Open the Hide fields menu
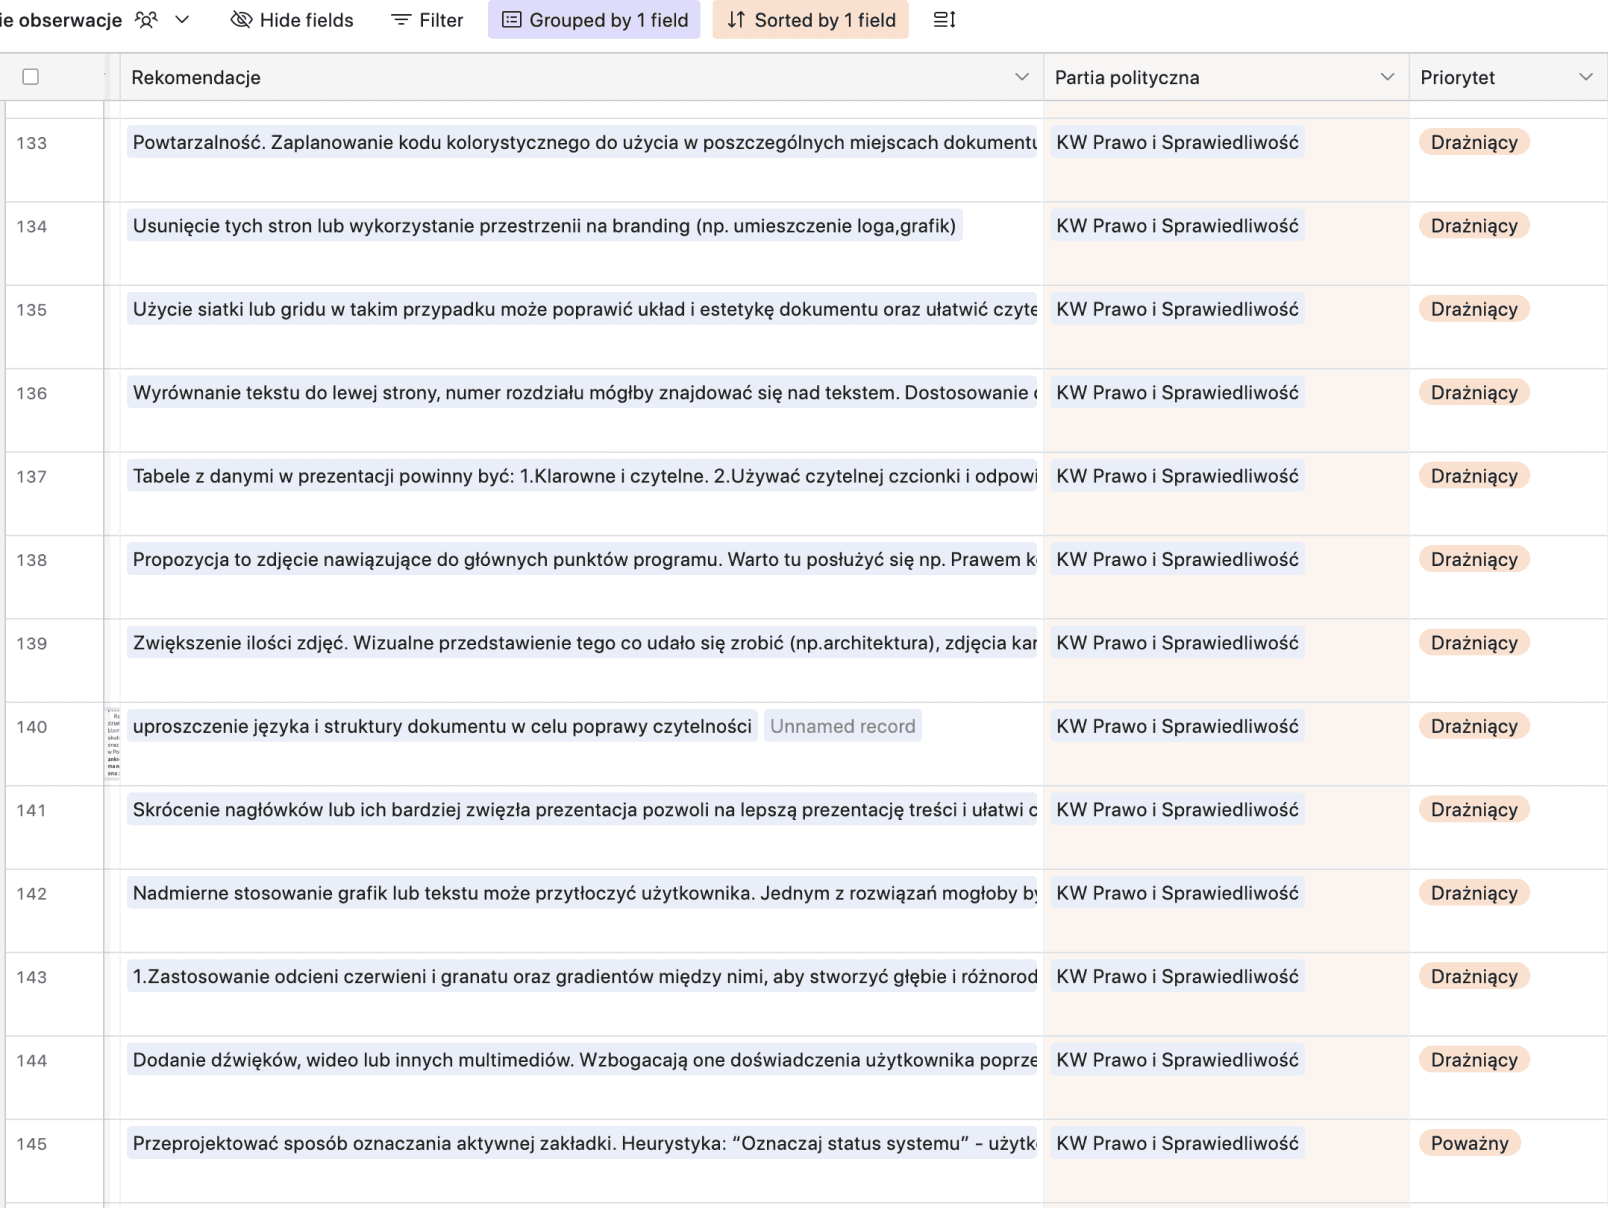The height and width of the screenshot is (1208, 1608). [292, 20]
